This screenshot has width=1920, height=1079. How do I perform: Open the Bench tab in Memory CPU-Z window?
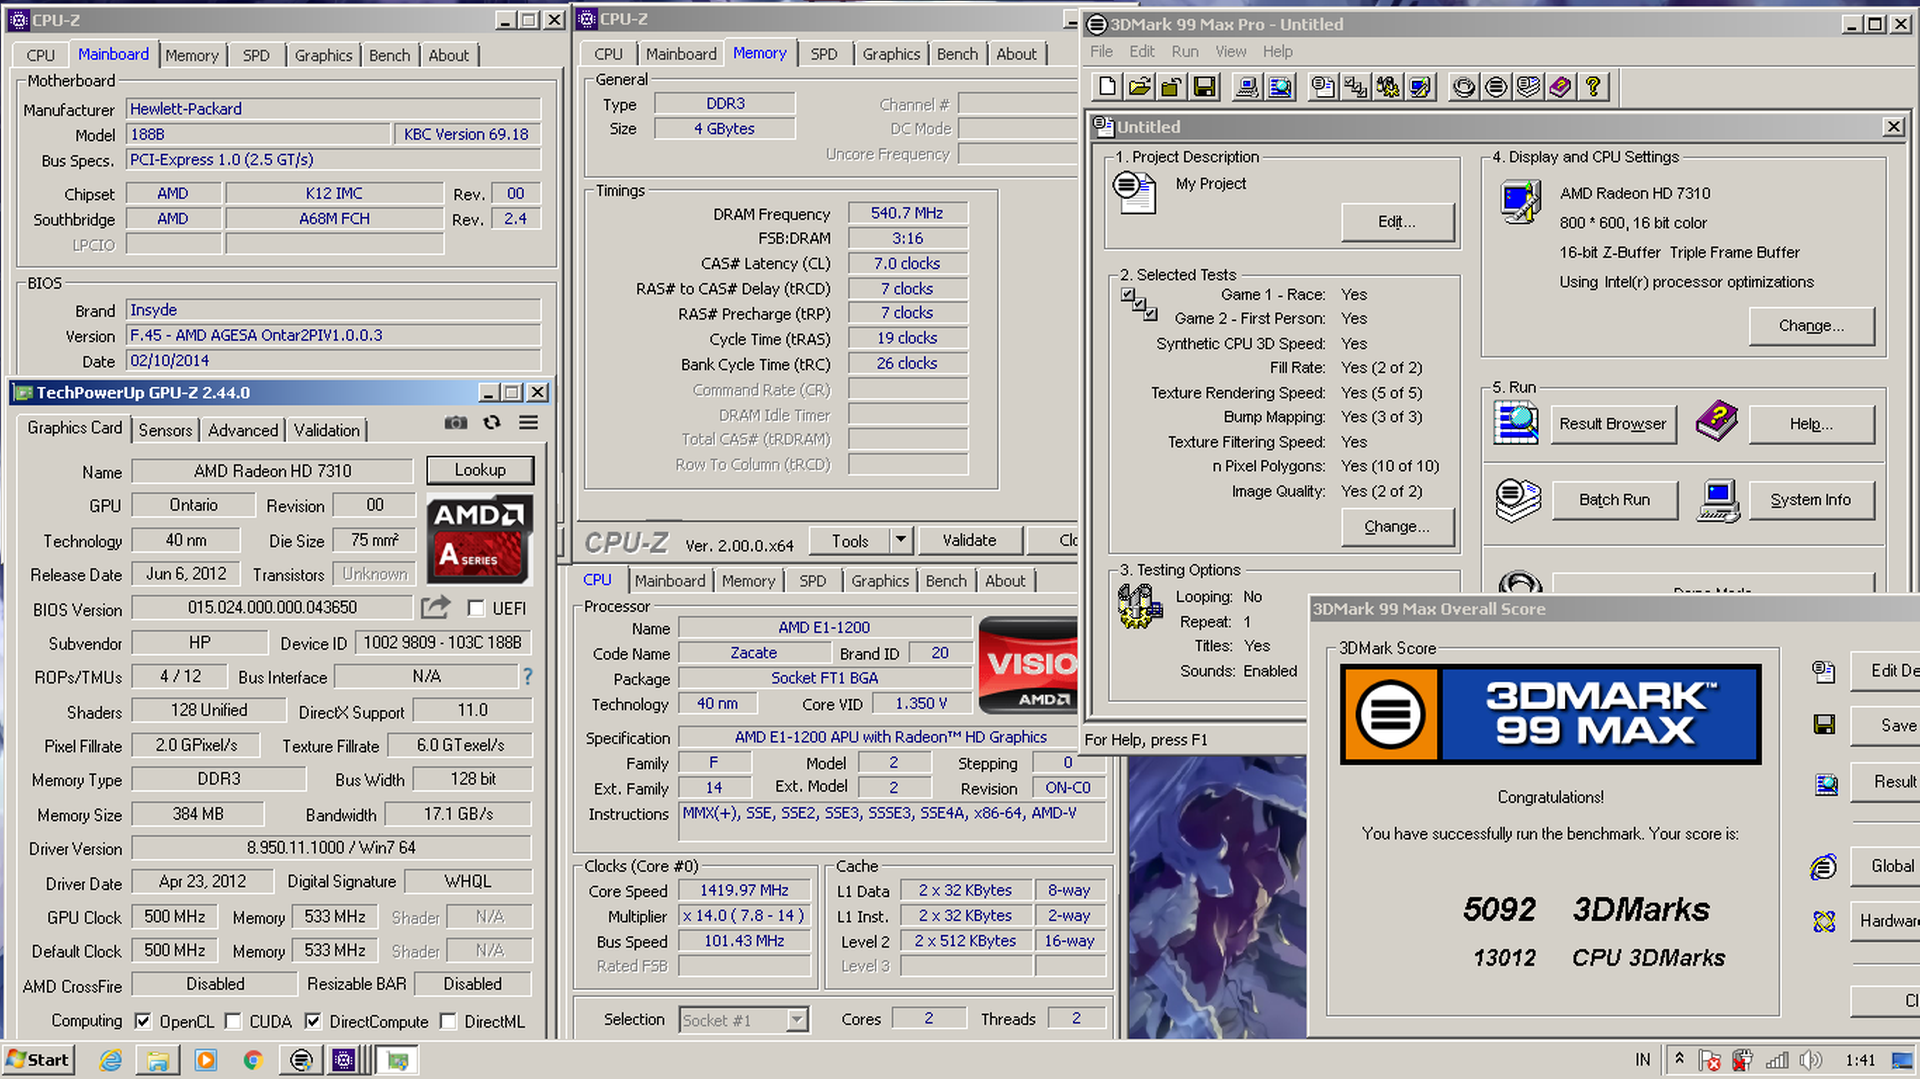tap(957, 54)
